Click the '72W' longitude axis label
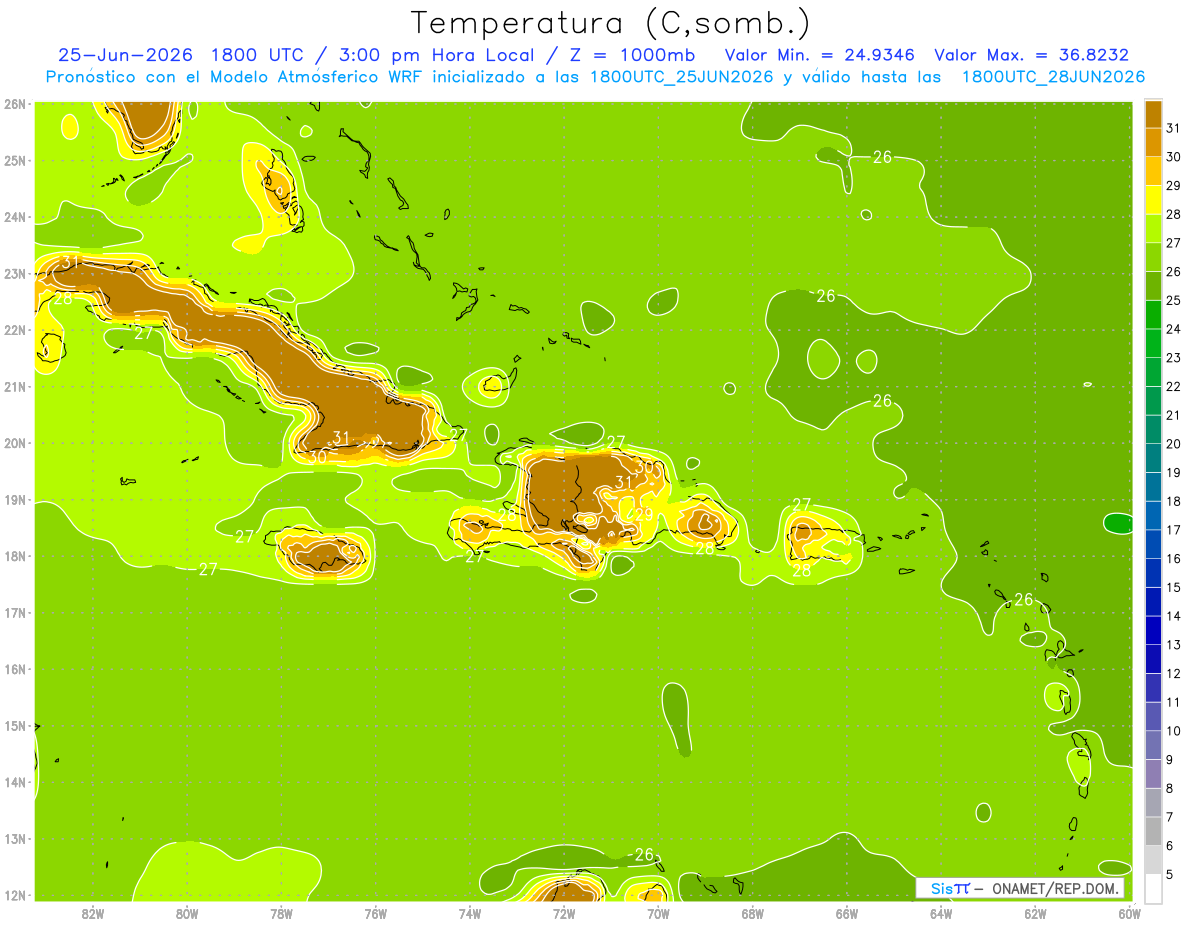1200x927 pixels. coord(564,913)
